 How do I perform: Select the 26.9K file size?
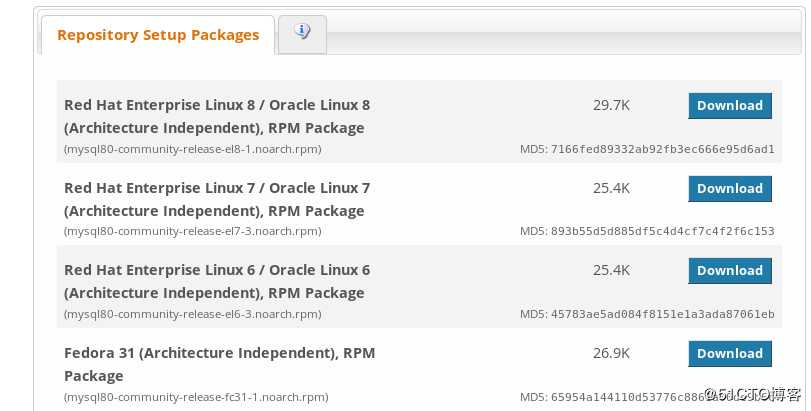coord(611,353)
